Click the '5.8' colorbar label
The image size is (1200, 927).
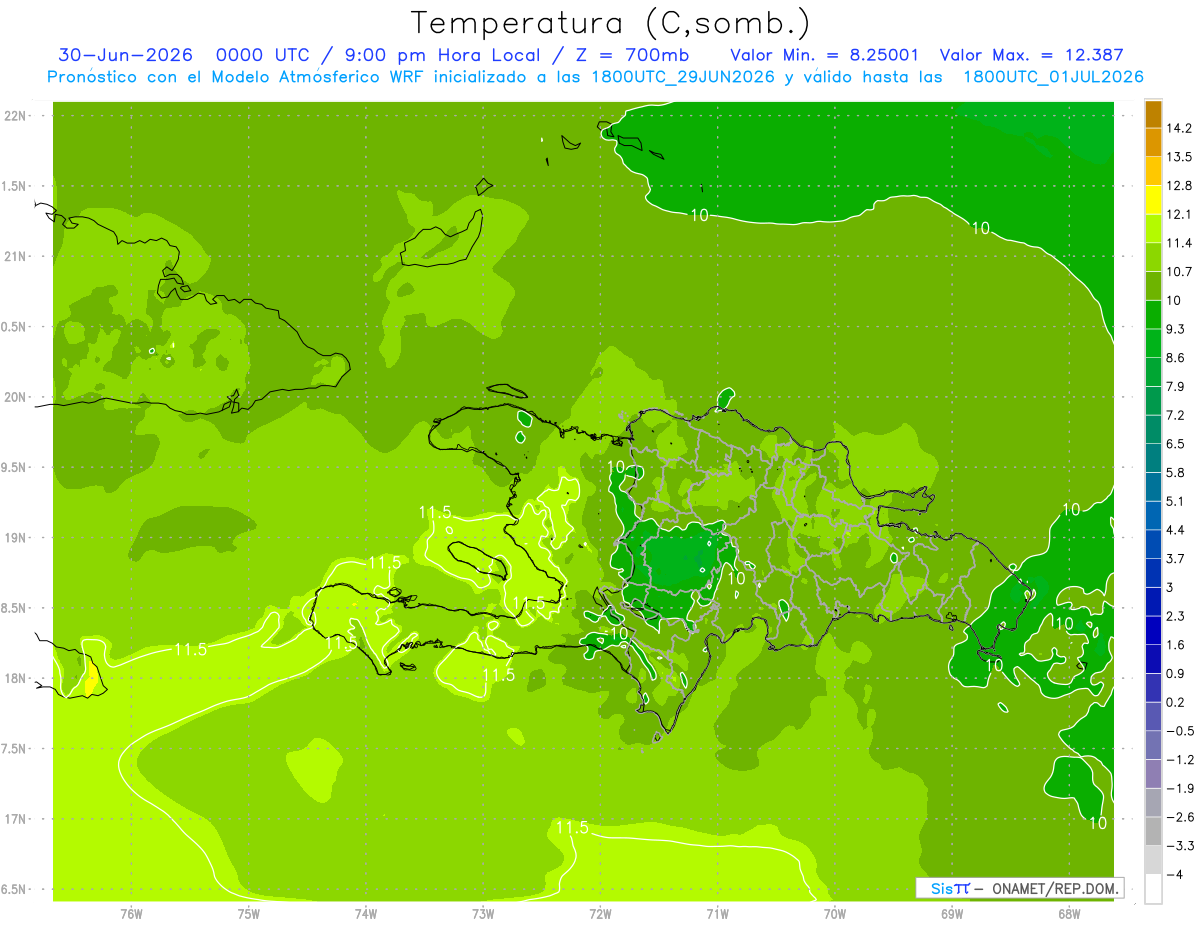click(x=1176, y=472)
